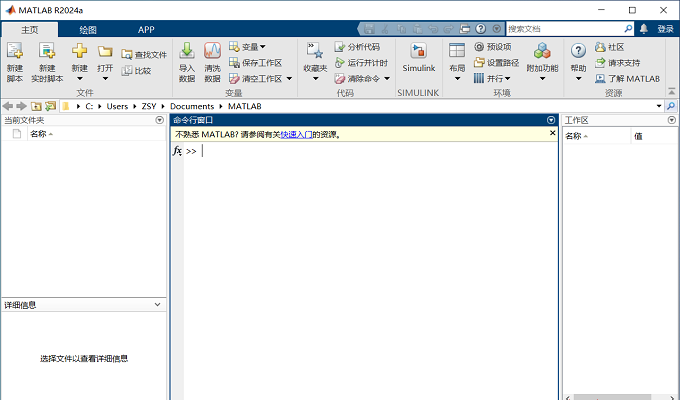Open the 新建 dropdown arrow
The image size is (680, 400).
point(79,79)
